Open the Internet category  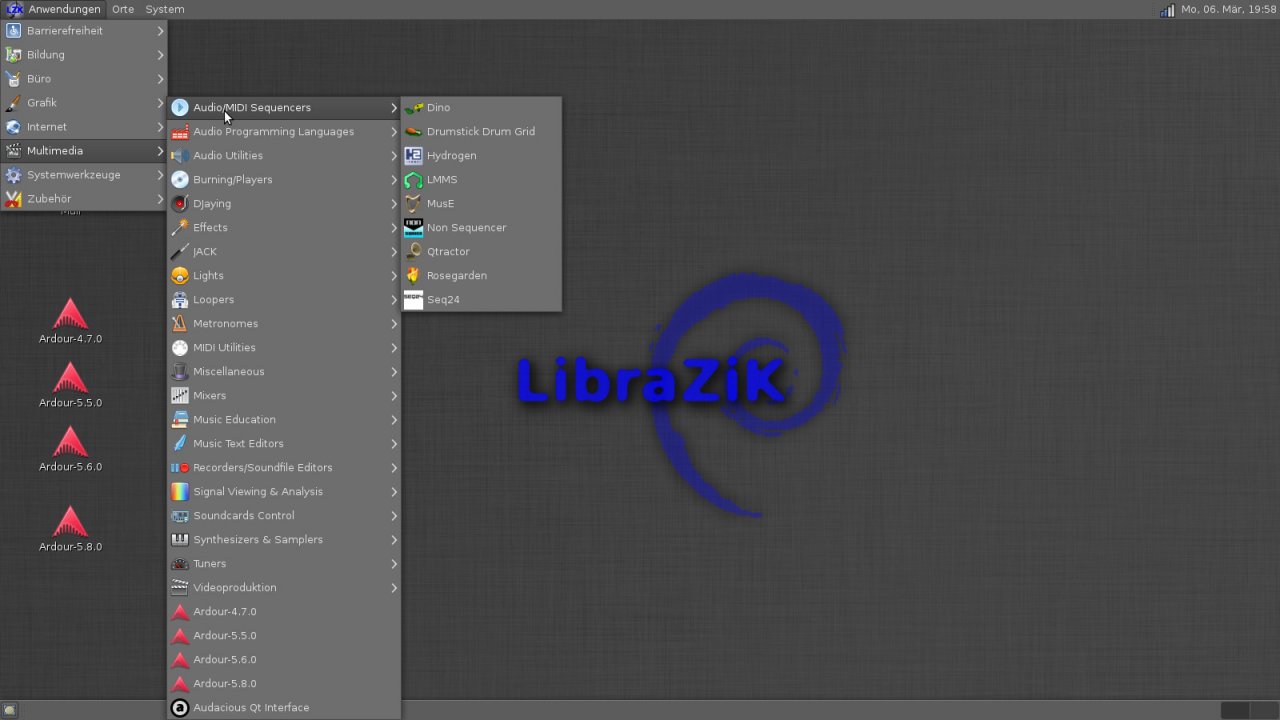(x=84, y=127)
